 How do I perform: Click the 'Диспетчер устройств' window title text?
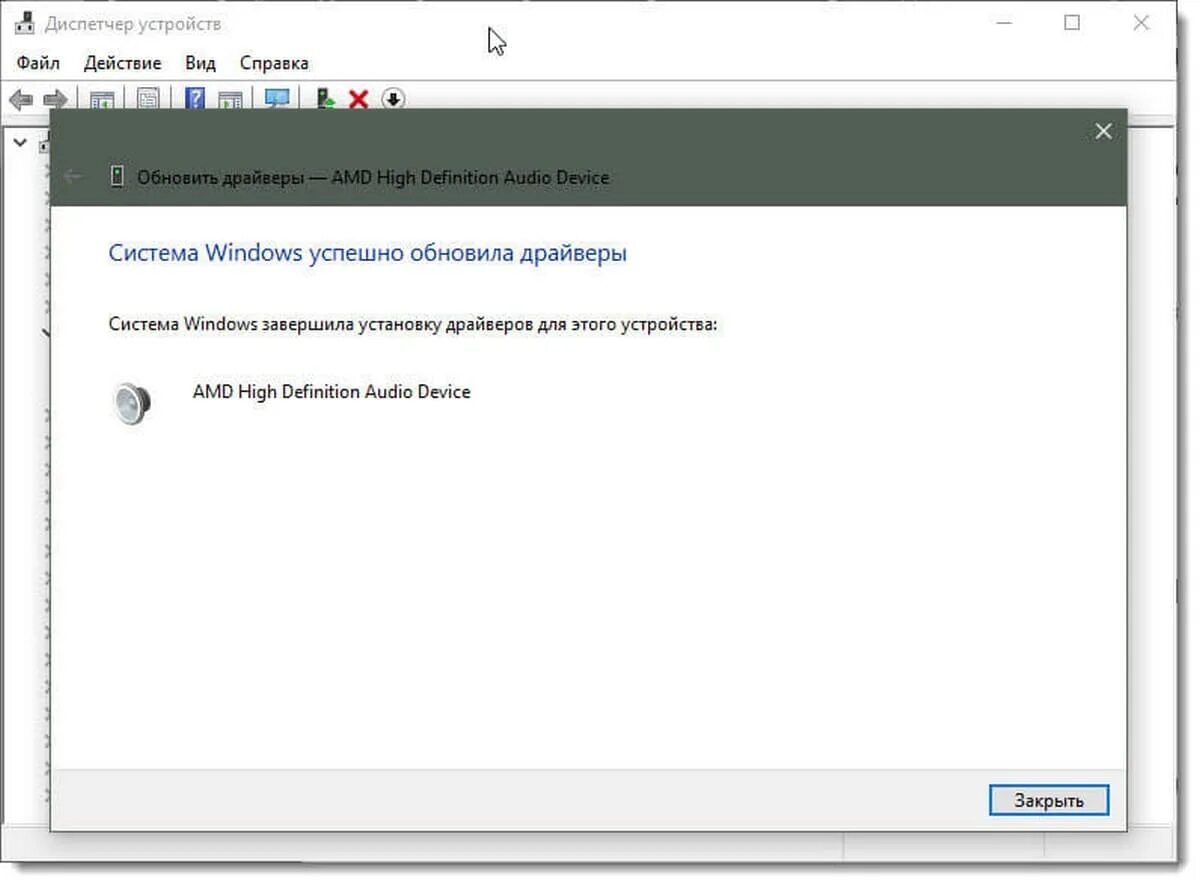(x=133, y=23)
